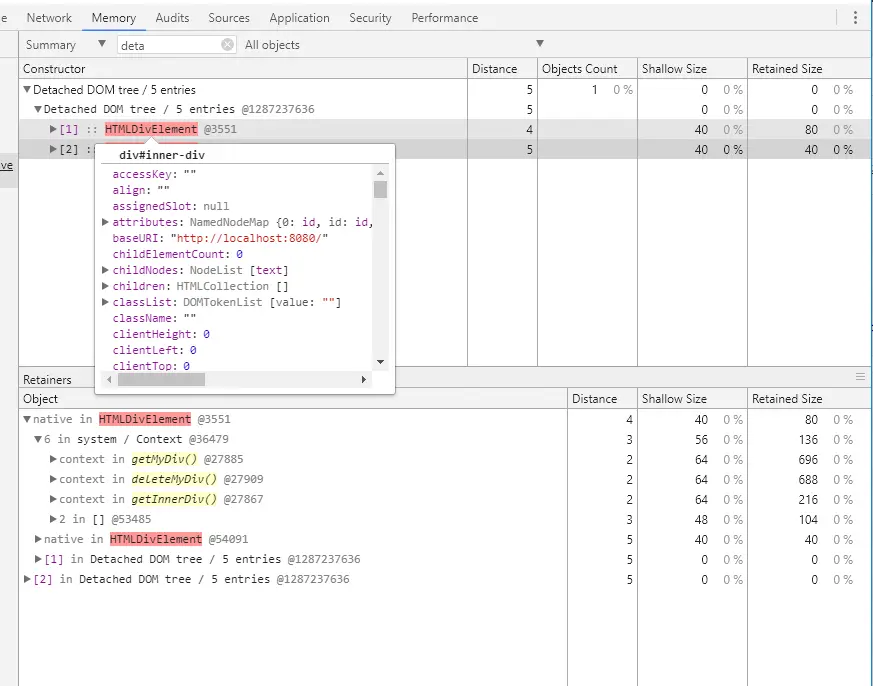Click the getInnerDiv() function link
The height and width of the screenshot is (686, 873).
click(x=174, y=499)
